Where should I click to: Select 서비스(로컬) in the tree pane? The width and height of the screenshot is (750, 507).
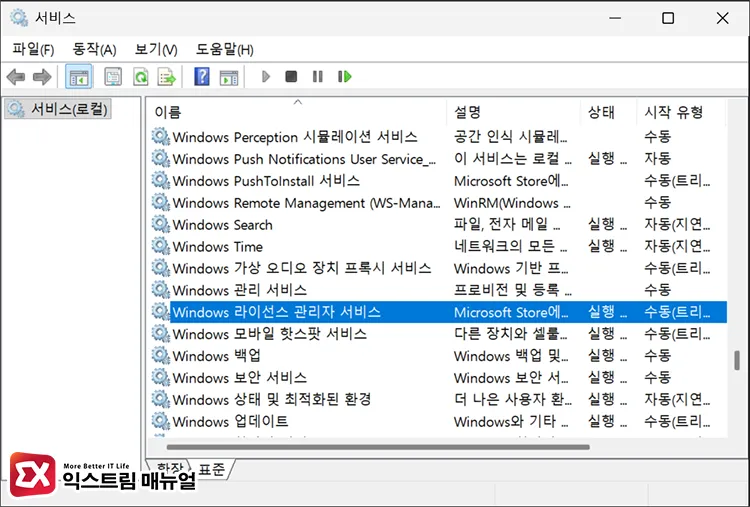click(58, 109)
